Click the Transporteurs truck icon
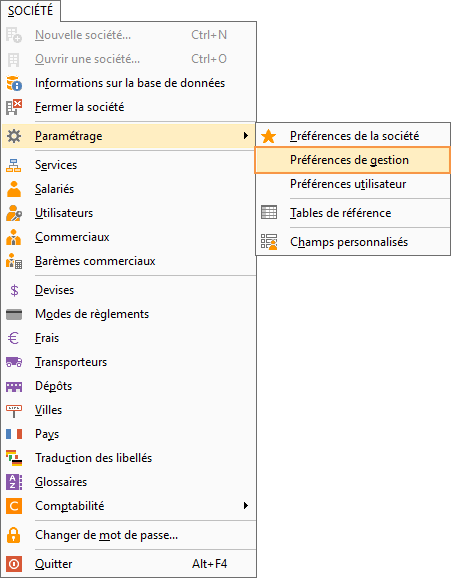The width and height of the screenshot is (451, 578). pos(14,362)
